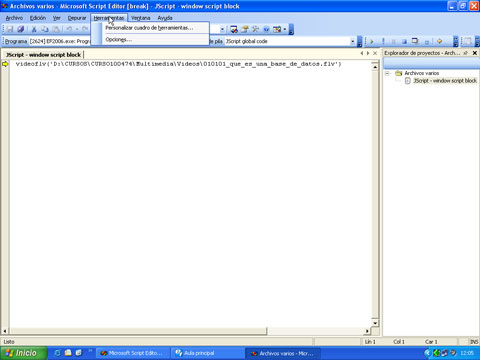Click the Cut scissors icon
Image resolution: width=480 pixels, height=360 pixels.
[x=34, y=29]
